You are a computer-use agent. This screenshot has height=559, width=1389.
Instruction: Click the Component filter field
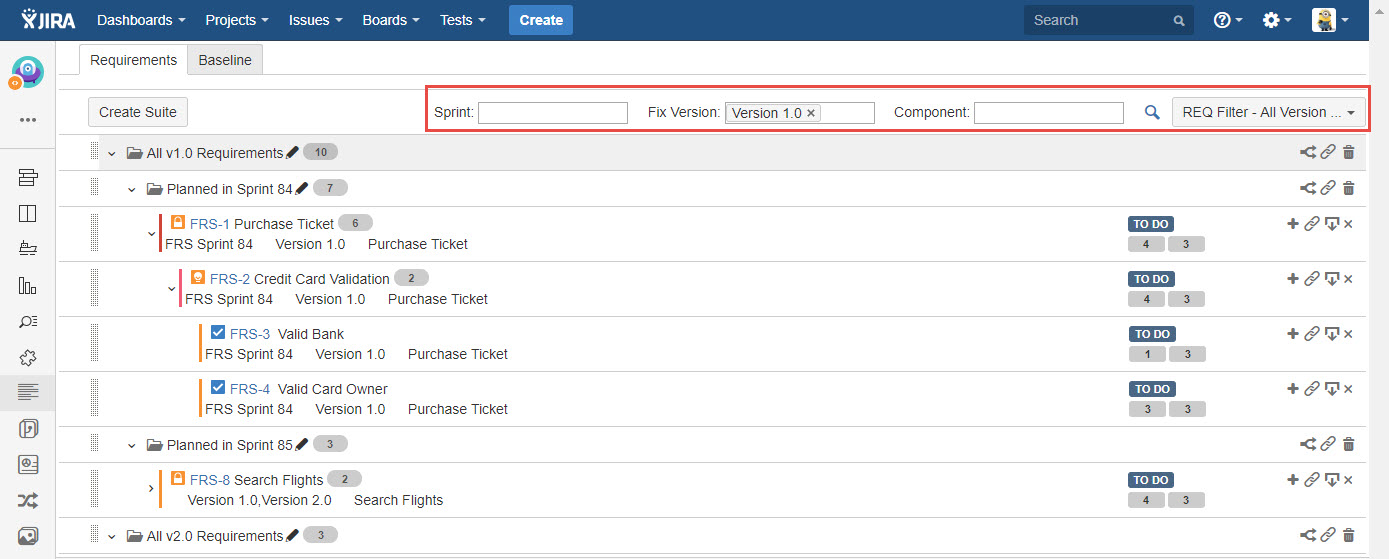[x=1049, y=113]
